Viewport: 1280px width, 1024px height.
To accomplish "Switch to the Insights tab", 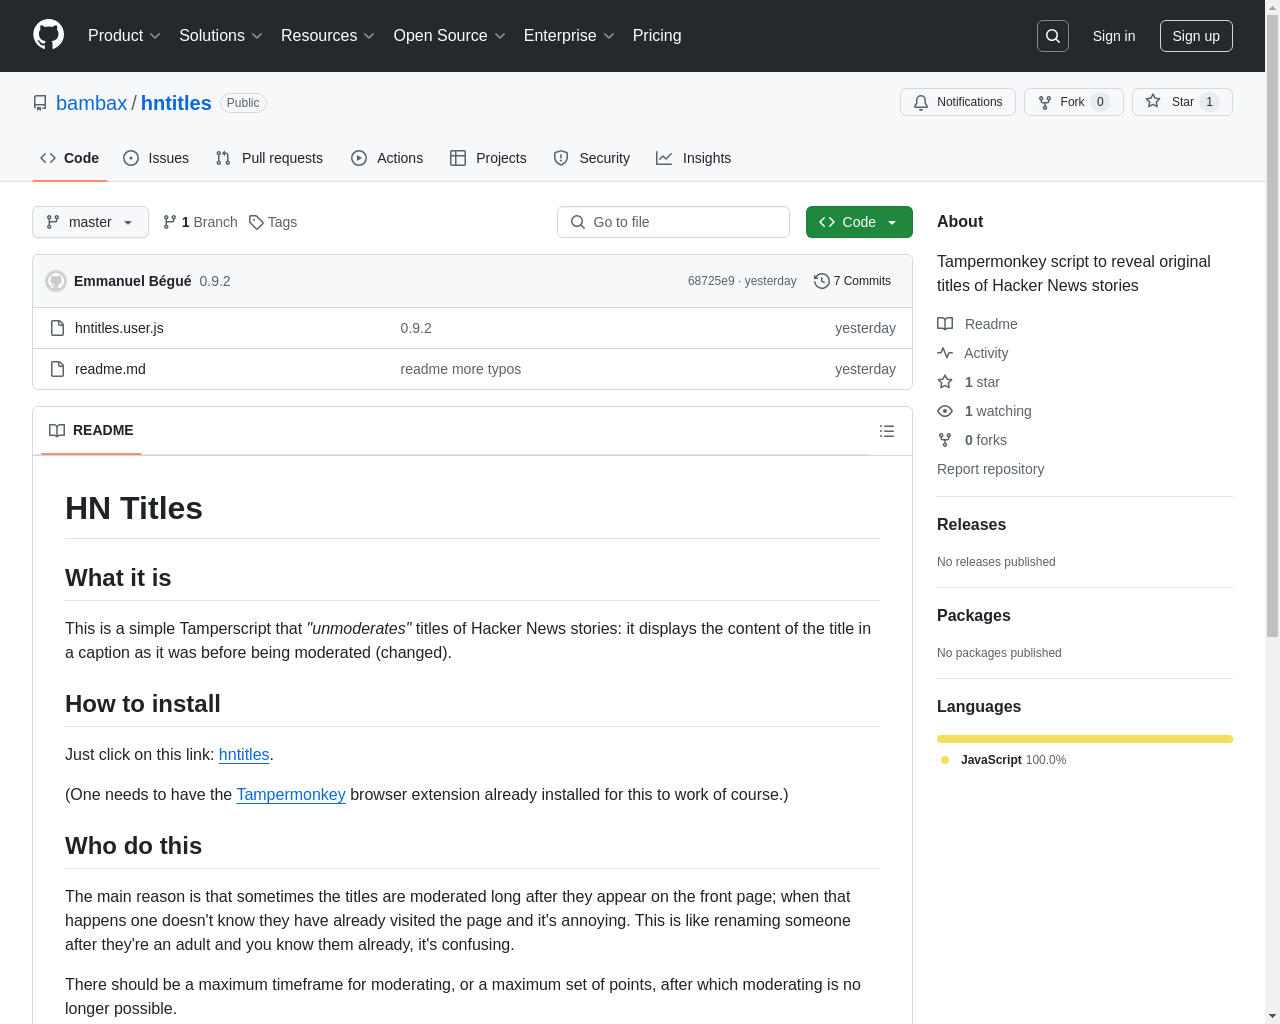I will tap(694, 158).
